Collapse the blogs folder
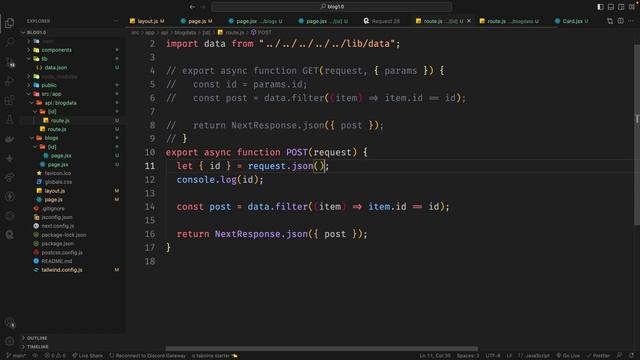 pyautogui.click(x=73, y=138)
